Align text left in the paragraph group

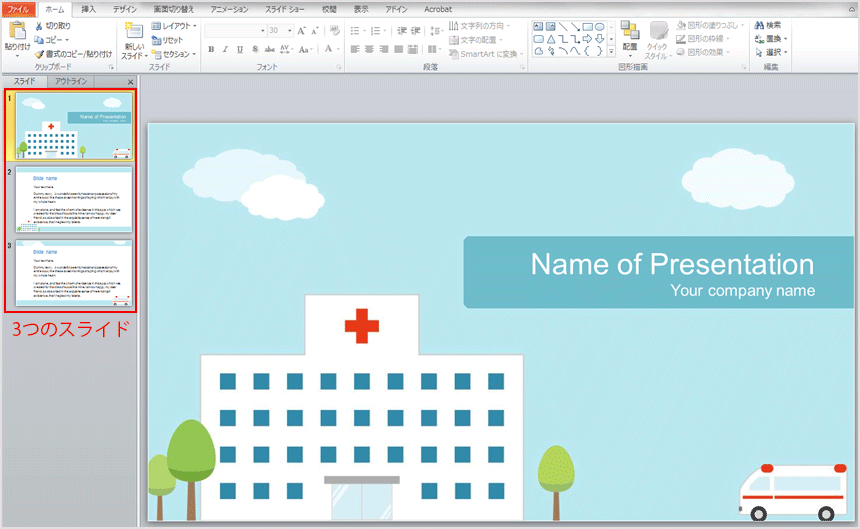pos(355,49)
